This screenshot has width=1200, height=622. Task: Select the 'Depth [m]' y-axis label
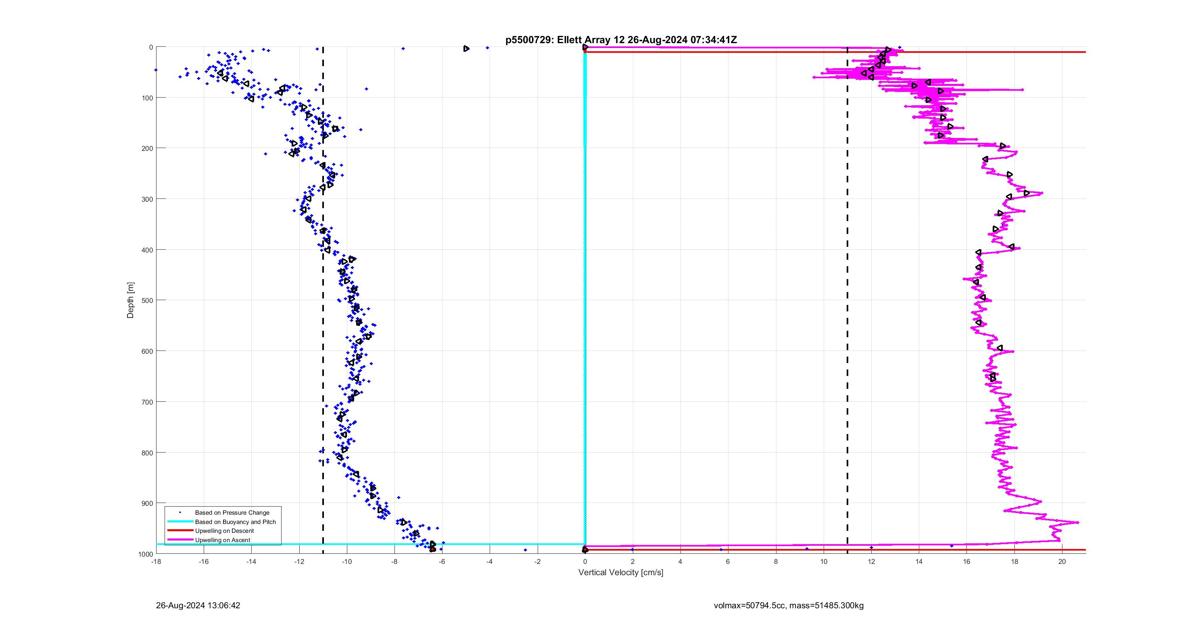[x=131, y=300]
